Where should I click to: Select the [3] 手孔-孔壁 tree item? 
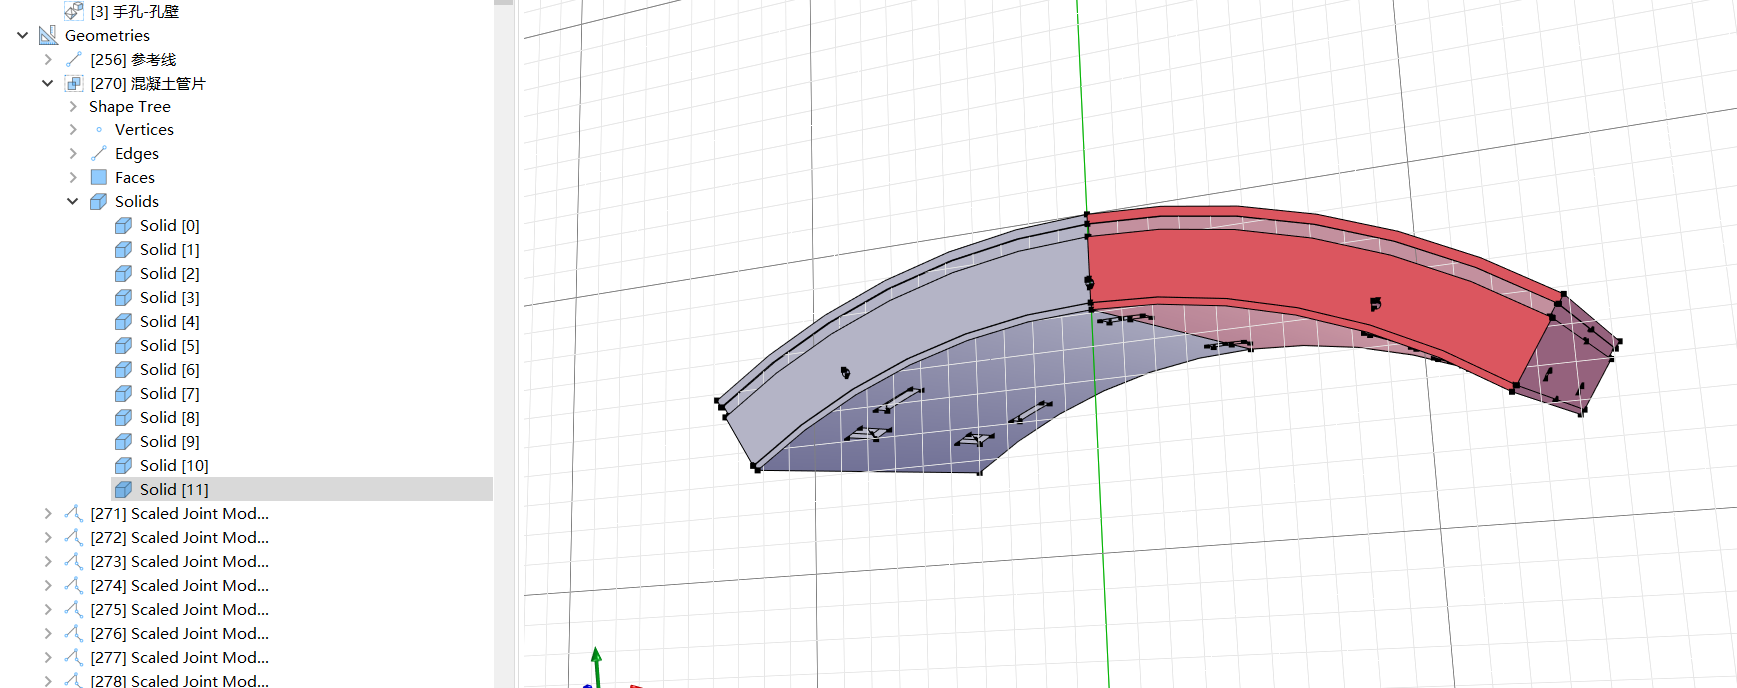click(134, 11)
